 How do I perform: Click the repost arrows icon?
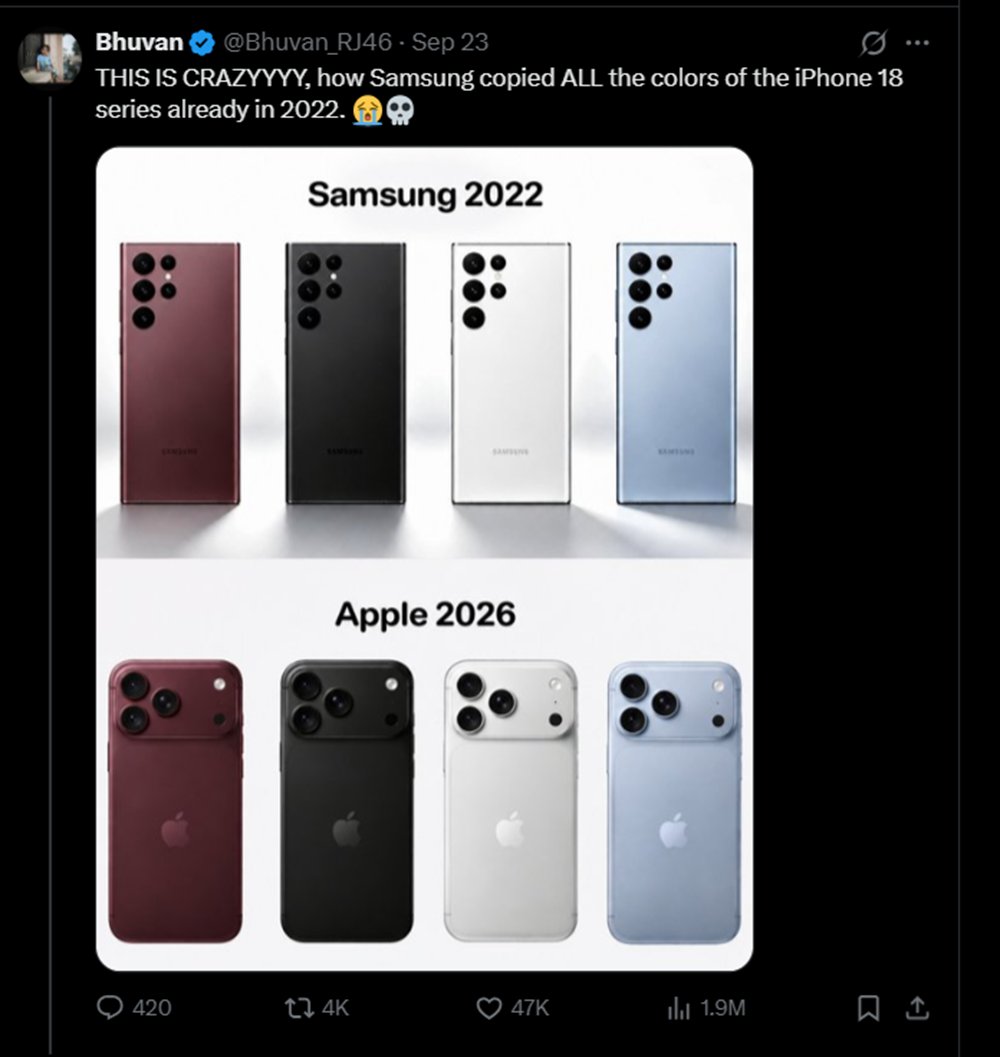pyautogui.click(x=299, y=1008)
